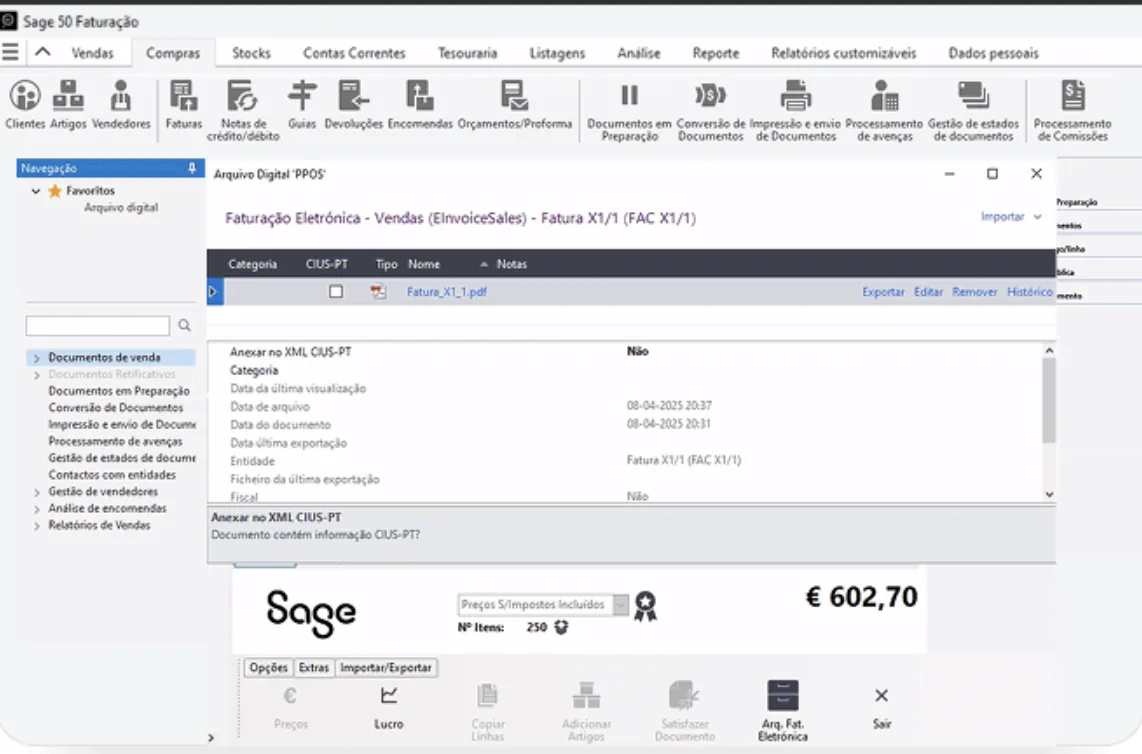This screenshot has height=754, width=1142.
Task: Click the Arq. Fat. Eletrónica button
Action: (x=783, y=710)
